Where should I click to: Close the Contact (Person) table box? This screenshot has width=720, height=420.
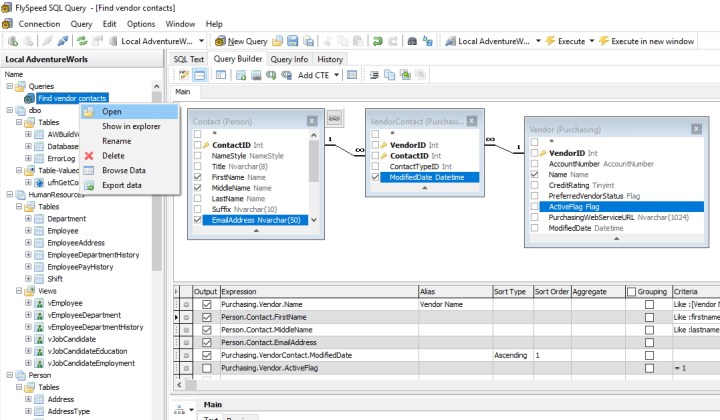click(312, 121)
